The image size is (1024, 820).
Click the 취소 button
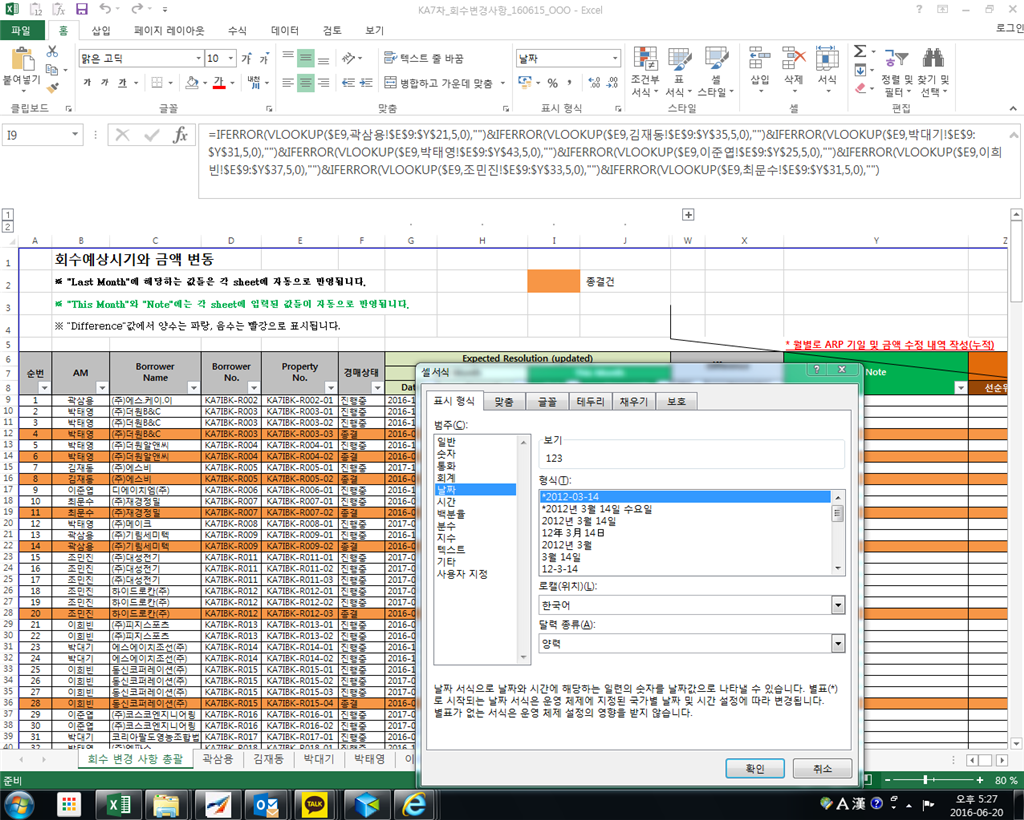coord(822,768)
